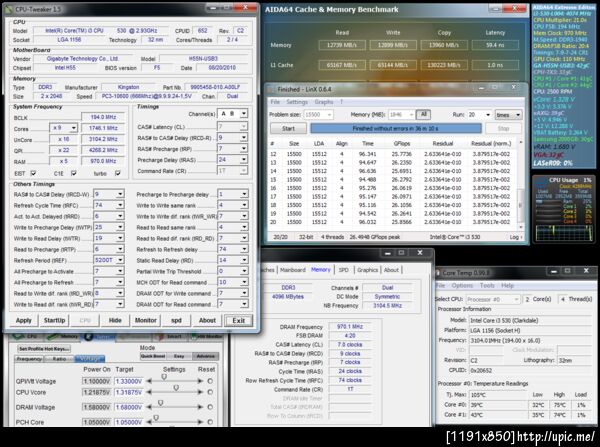600x447 pixels.
Task: Open the LinX 'times' dropdown
Action: click(x=508, y=115)
